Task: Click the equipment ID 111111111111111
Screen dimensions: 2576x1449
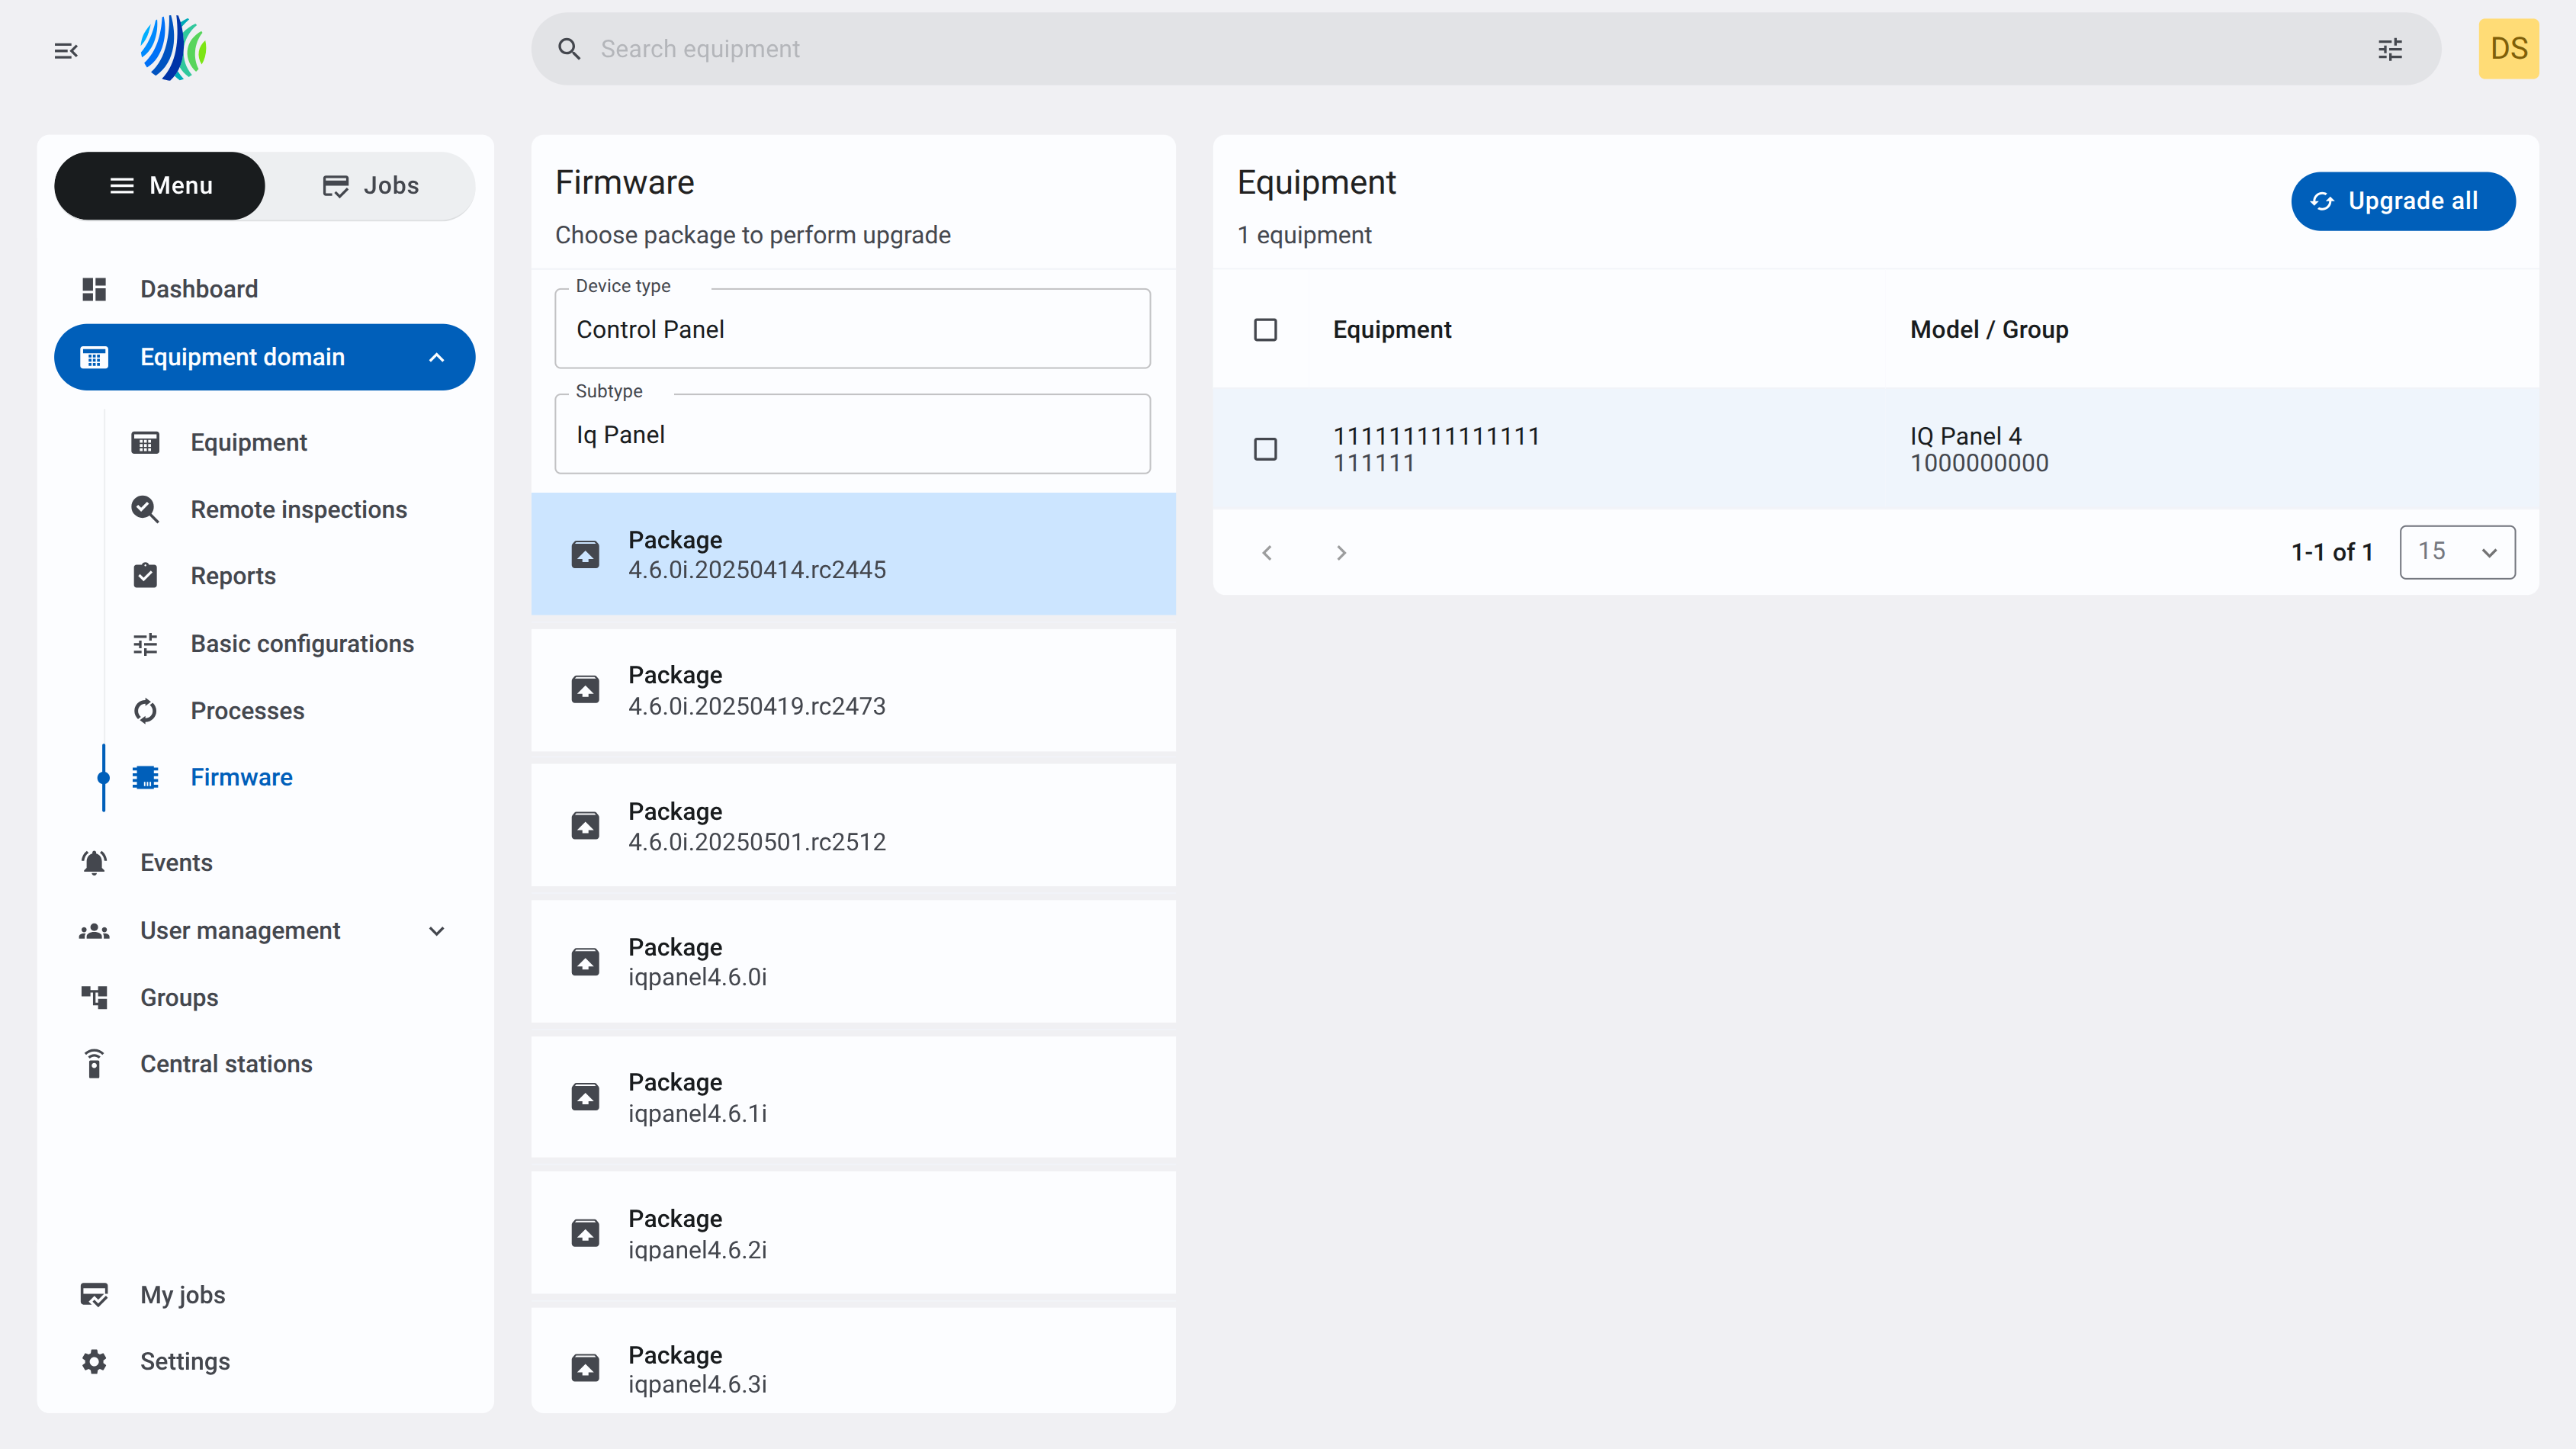Action: click(x=1436, y=436)
